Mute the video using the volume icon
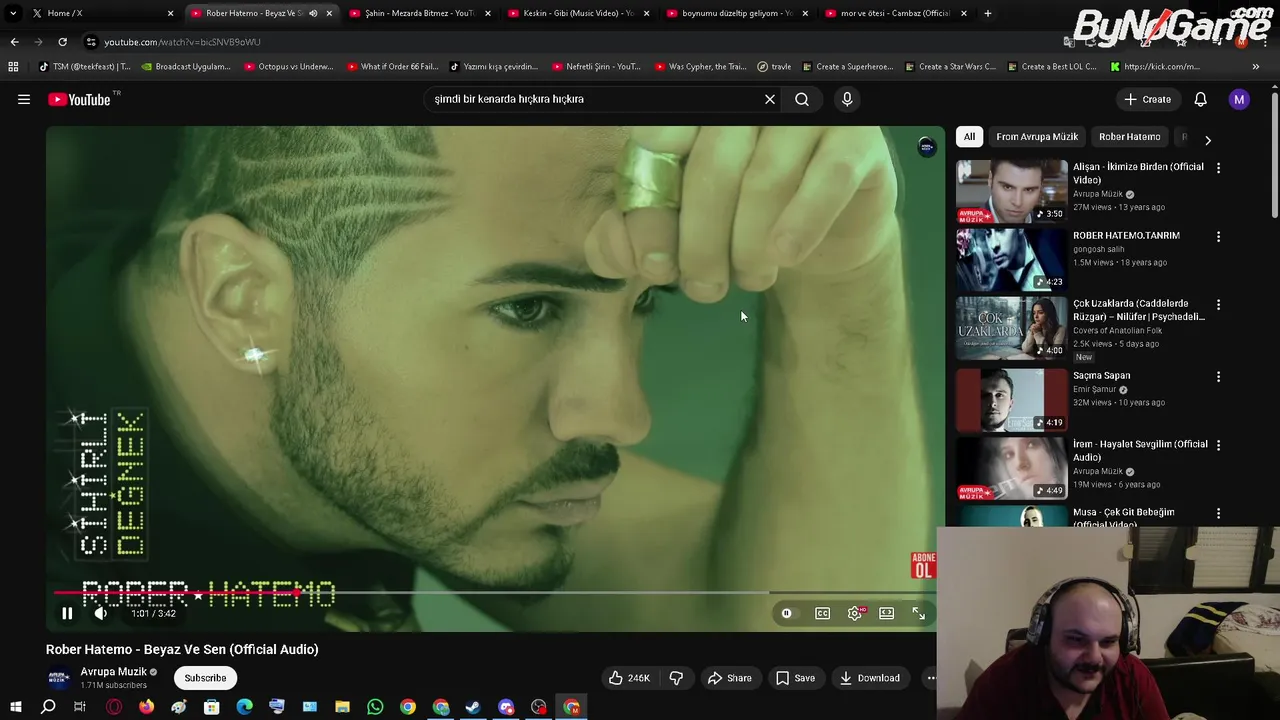The width and height of the screenshot is (1280, 720). pos(100,613)
